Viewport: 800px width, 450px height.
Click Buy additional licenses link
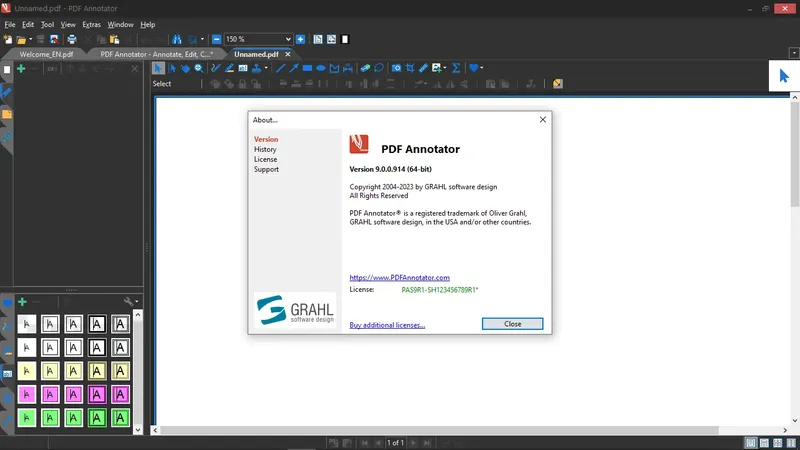[x=387, y=325]
